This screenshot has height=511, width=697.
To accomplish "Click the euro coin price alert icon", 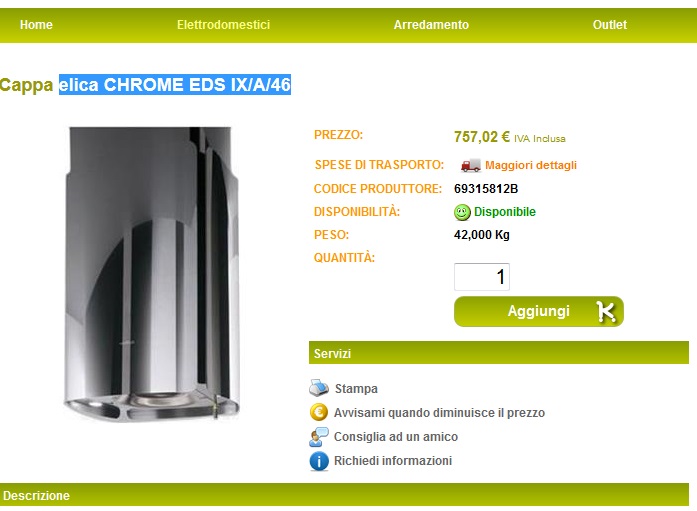I will tap(319, 412).
